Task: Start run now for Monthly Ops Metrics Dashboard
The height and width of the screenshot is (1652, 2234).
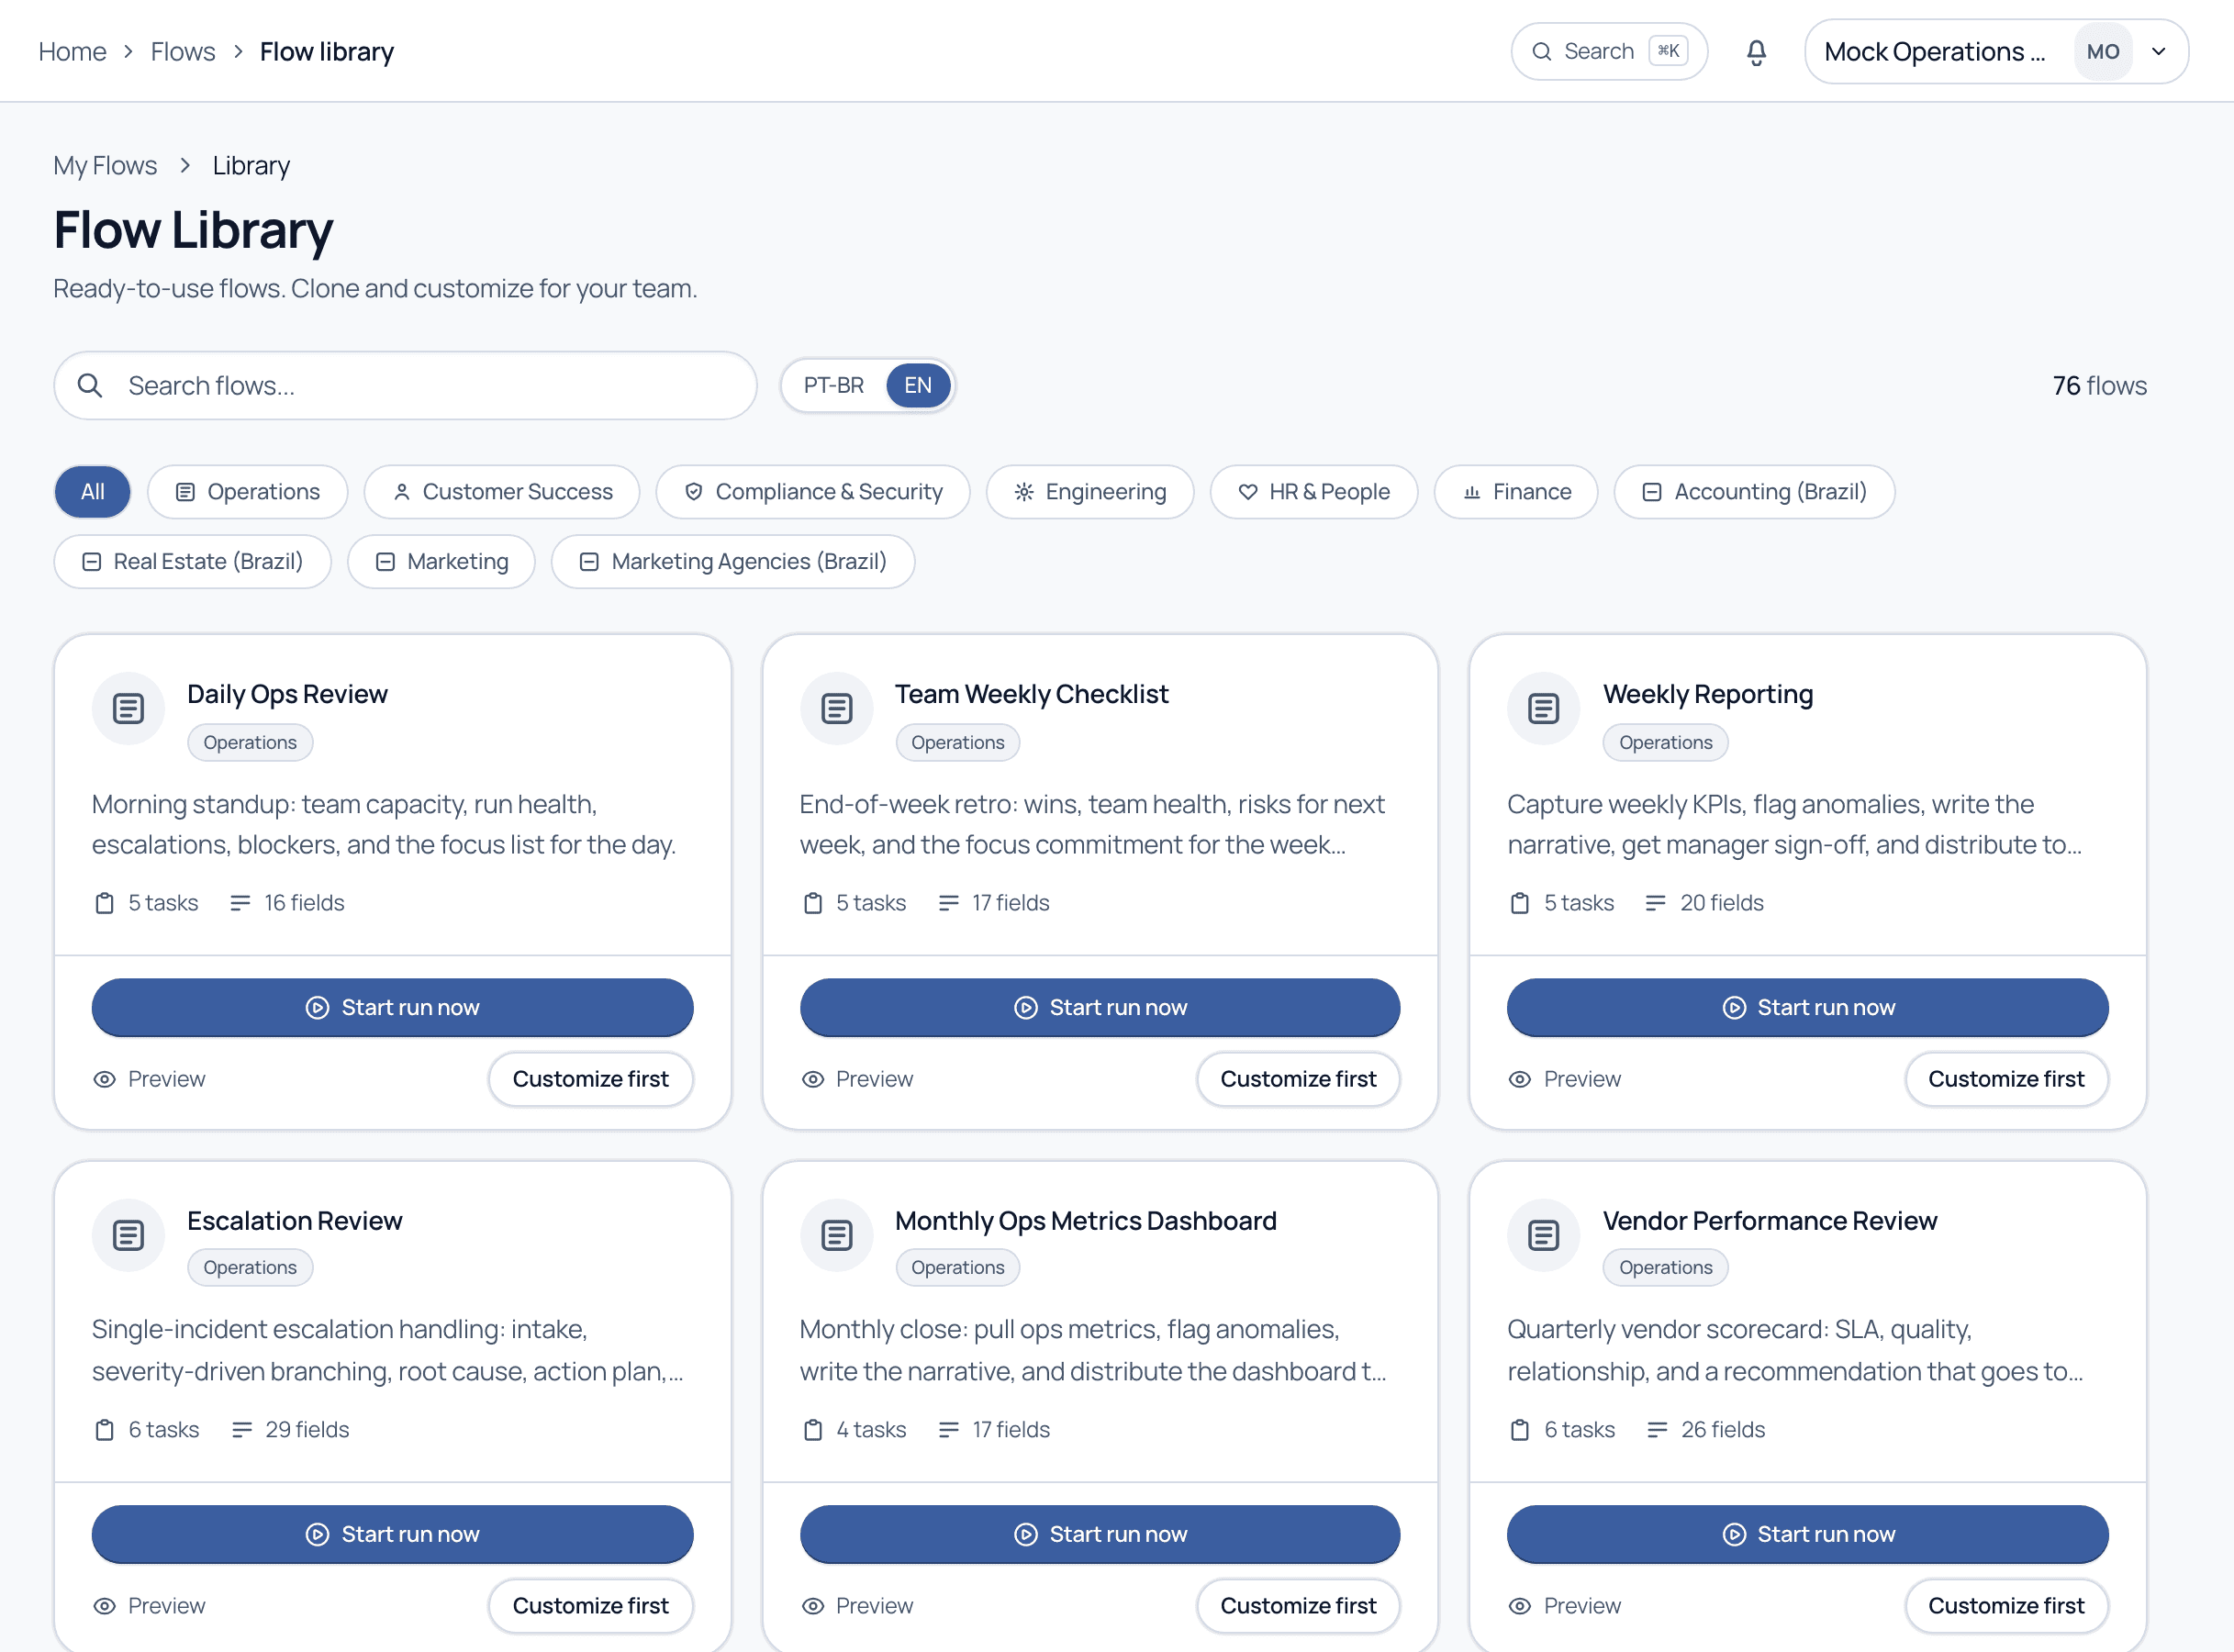Action: click(1100, 1534)
